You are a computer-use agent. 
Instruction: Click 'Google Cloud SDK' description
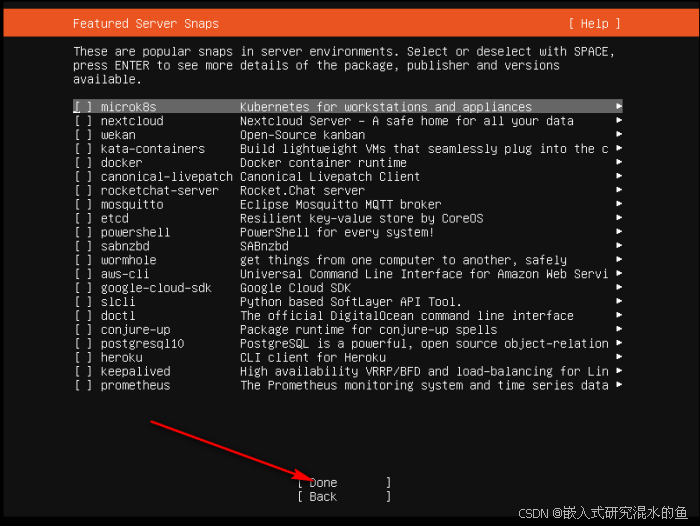296,288
